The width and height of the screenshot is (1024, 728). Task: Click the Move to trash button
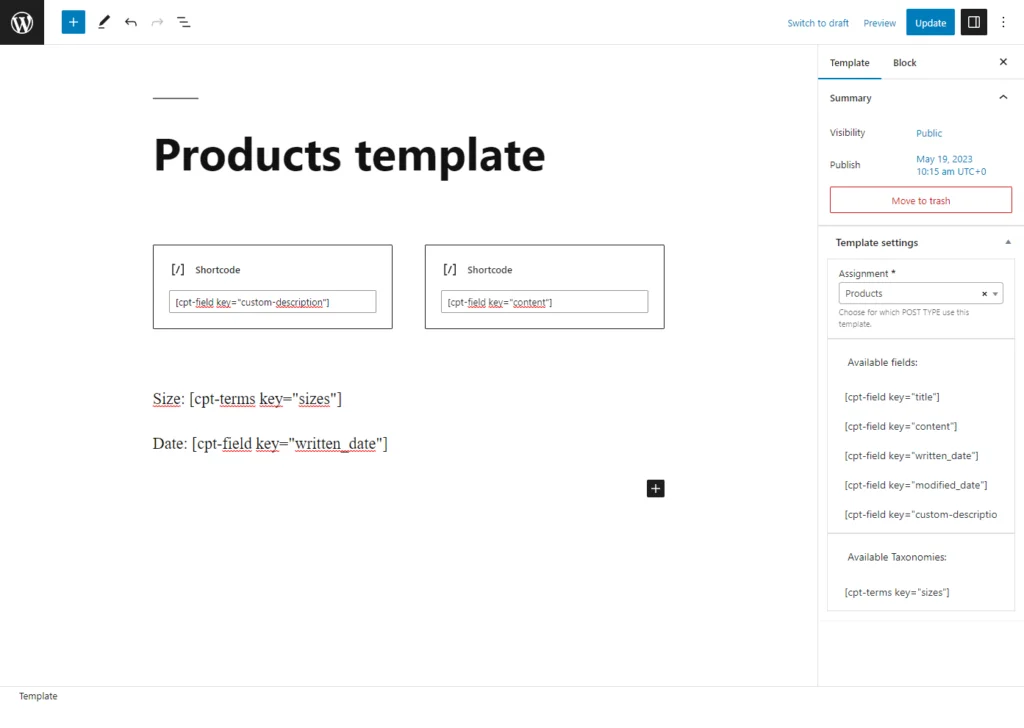(920, 199)
